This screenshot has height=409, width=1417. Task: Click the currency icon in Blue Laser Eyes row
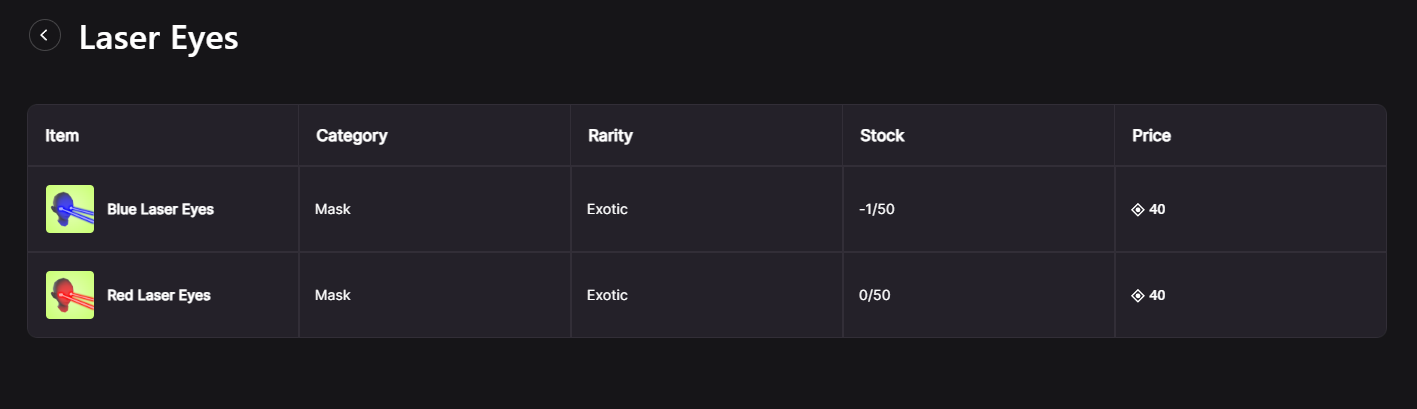1137,210
